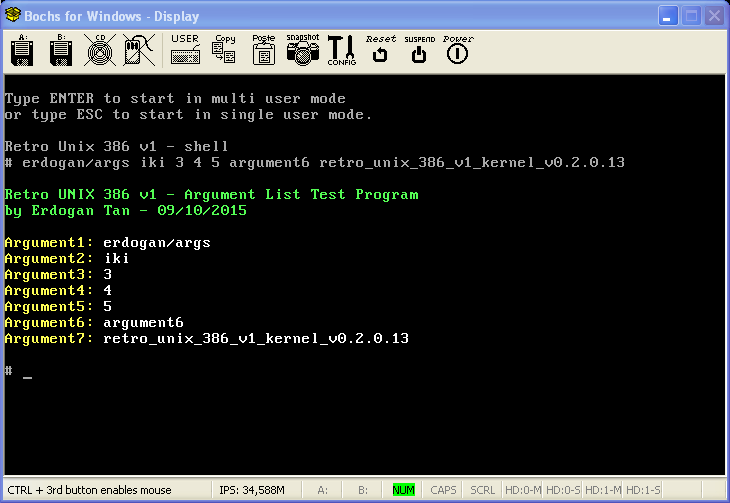
Task: Click the USER keyboard shortcut button
Action: point(185,50)
